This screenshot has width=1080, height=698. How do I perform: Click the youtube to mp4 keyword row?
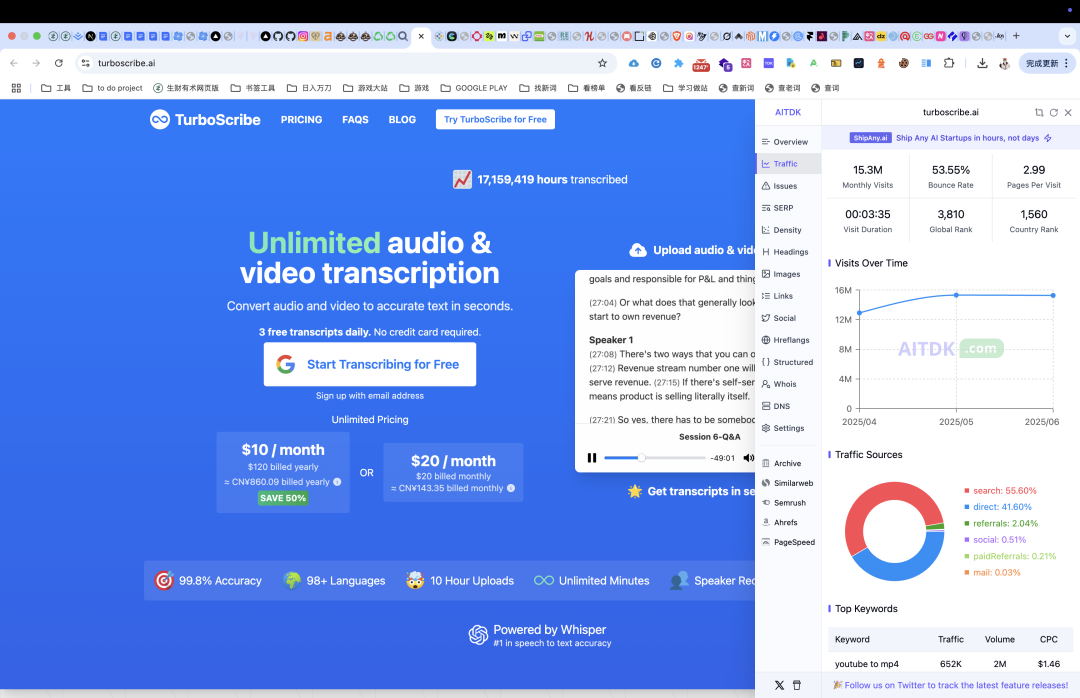tap(951, 664)
